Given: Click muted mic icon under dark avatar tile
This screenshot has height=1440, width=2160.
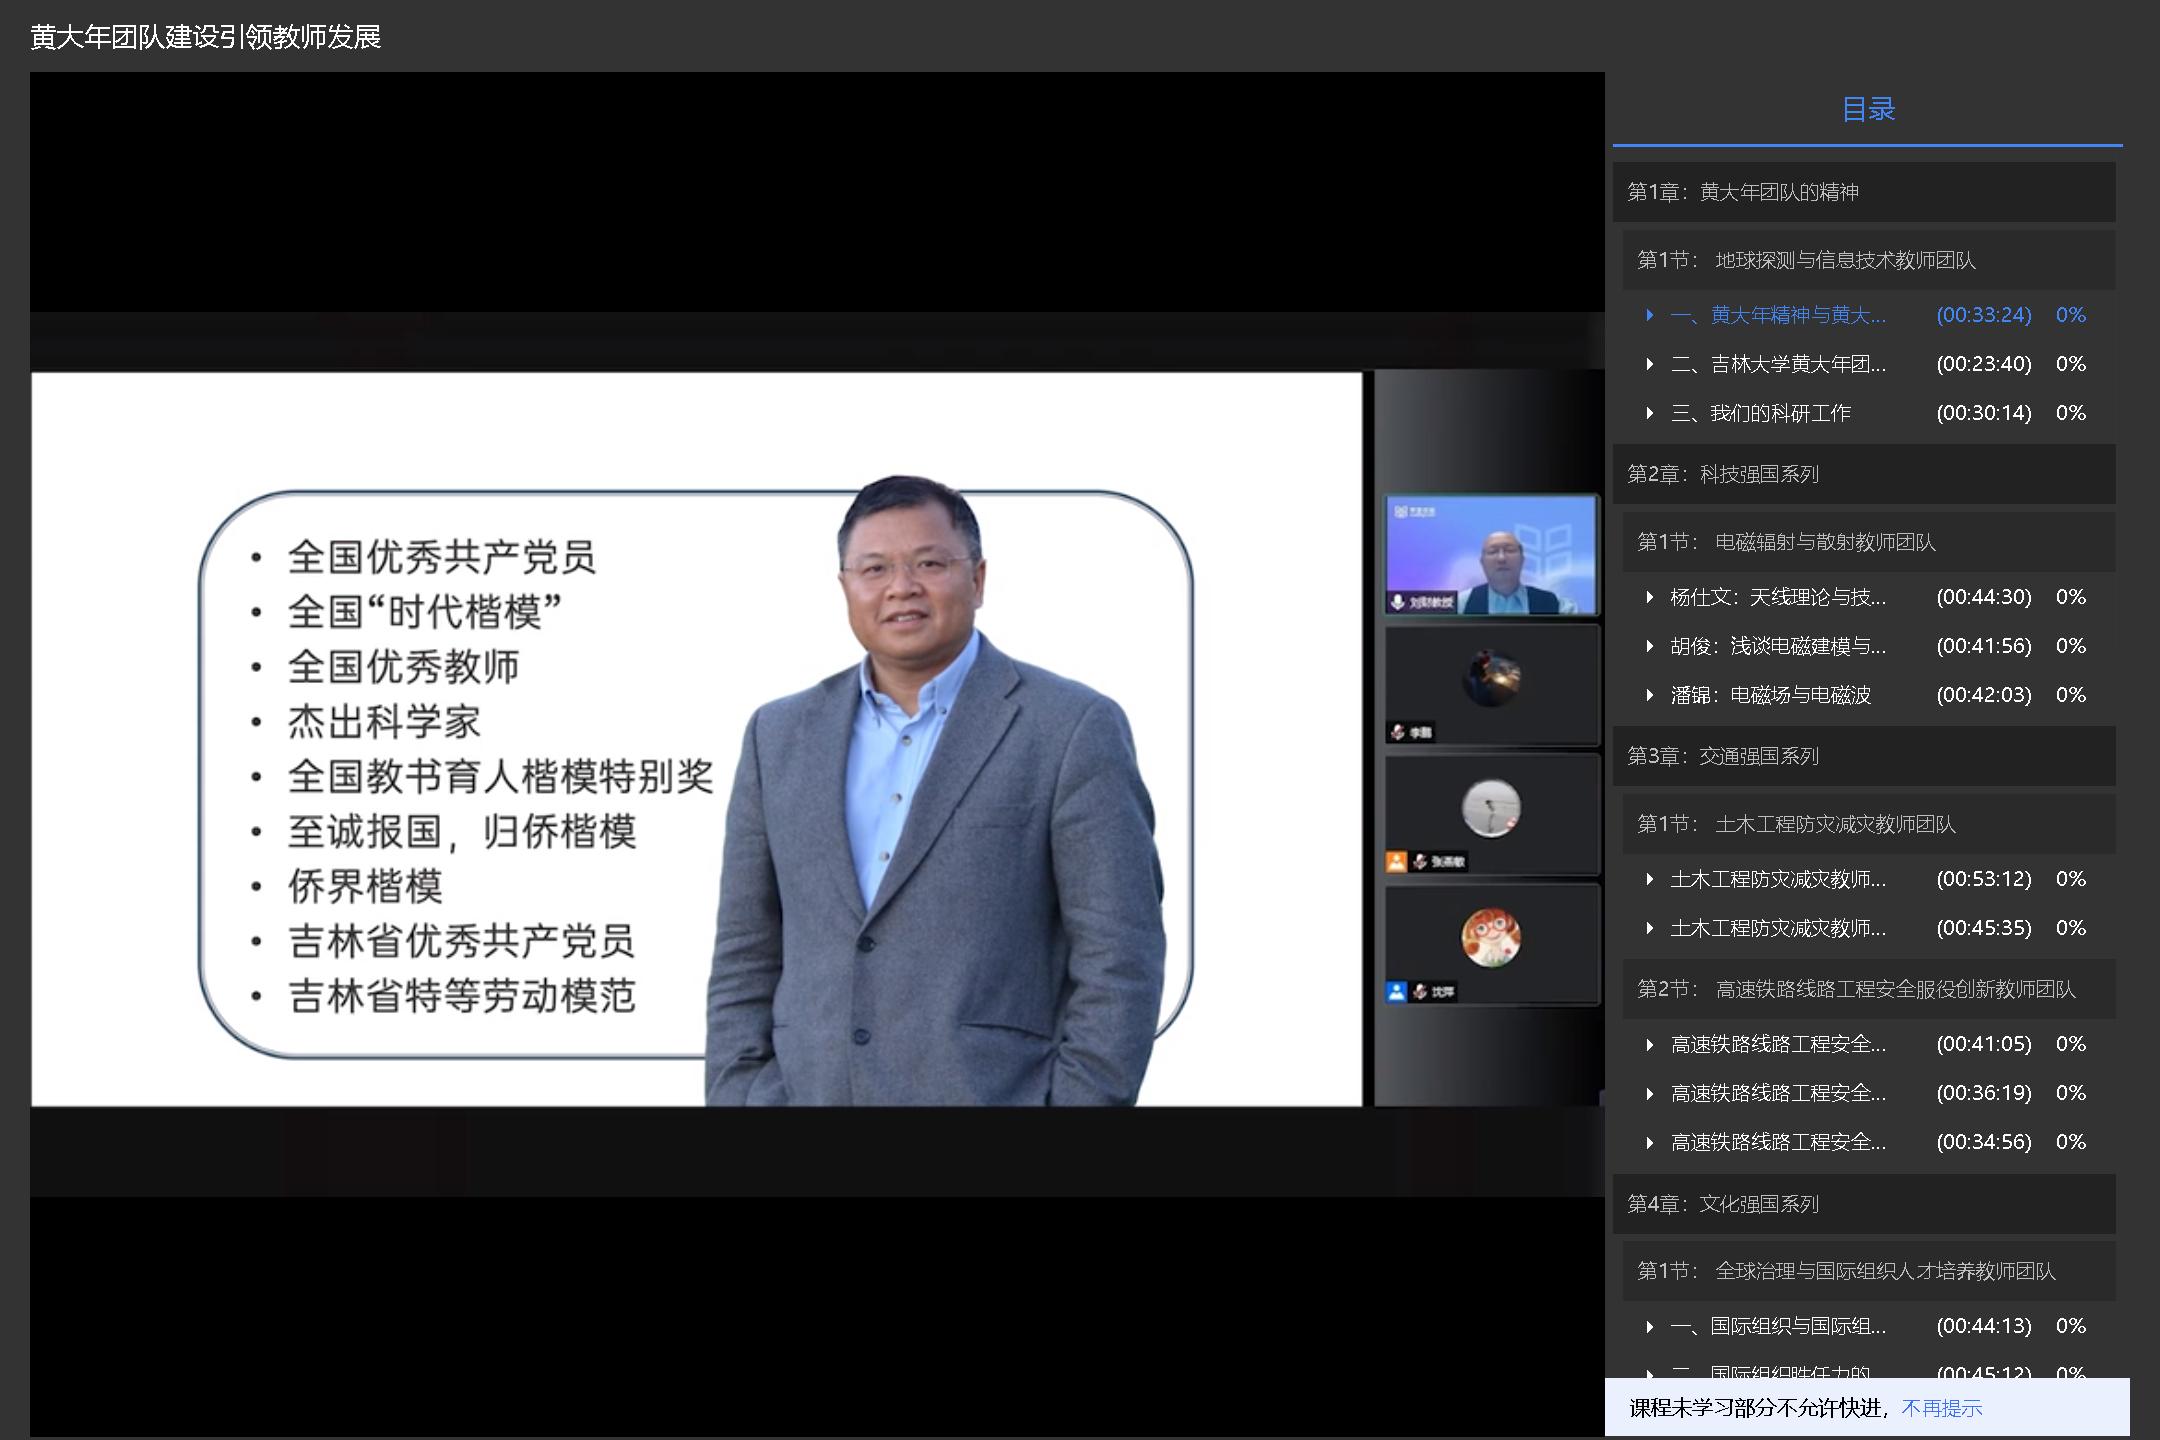Looking at the screenshot, I should pyautogui.click(x=1398, y=732).
